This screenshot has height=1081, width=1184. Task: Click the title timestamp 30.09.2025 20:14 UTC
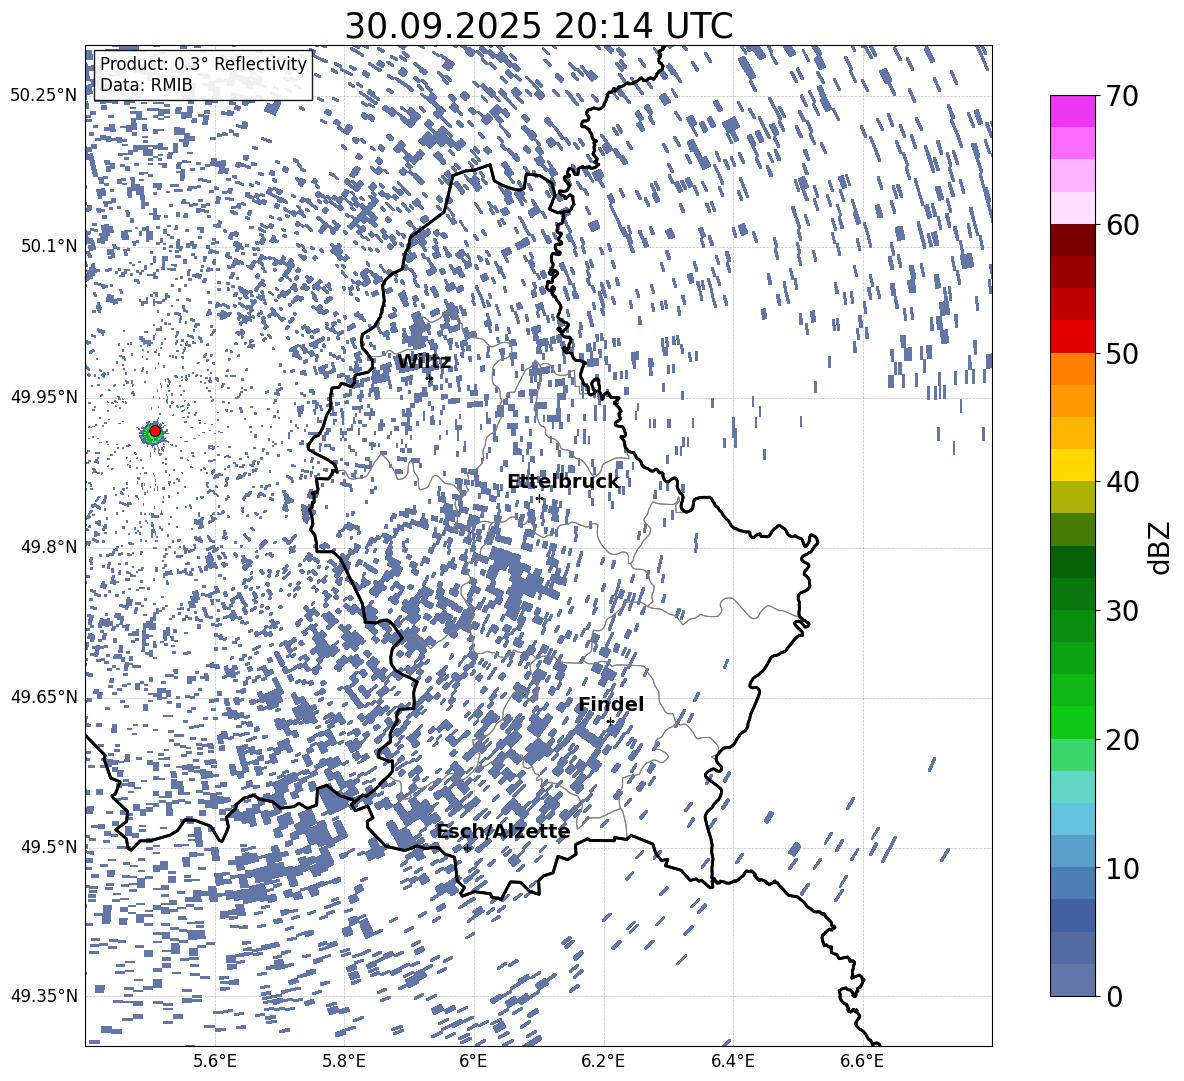538,26
